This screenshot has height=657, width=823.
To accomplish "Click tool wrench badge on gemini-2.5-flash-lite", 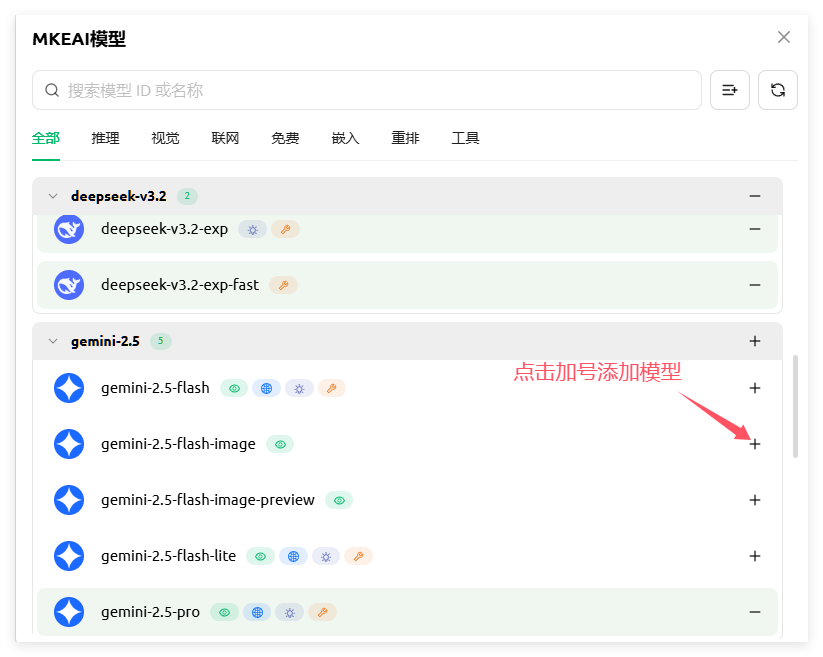I will (358, 556).
